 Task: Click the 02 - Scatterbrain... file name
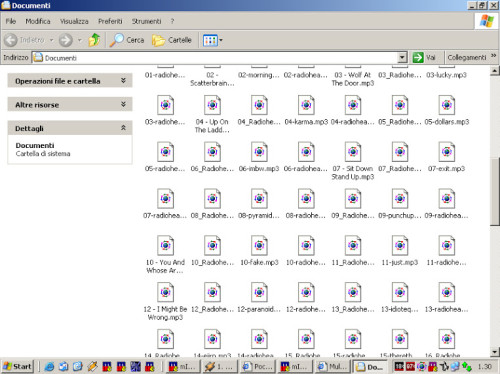coord(212,79)
